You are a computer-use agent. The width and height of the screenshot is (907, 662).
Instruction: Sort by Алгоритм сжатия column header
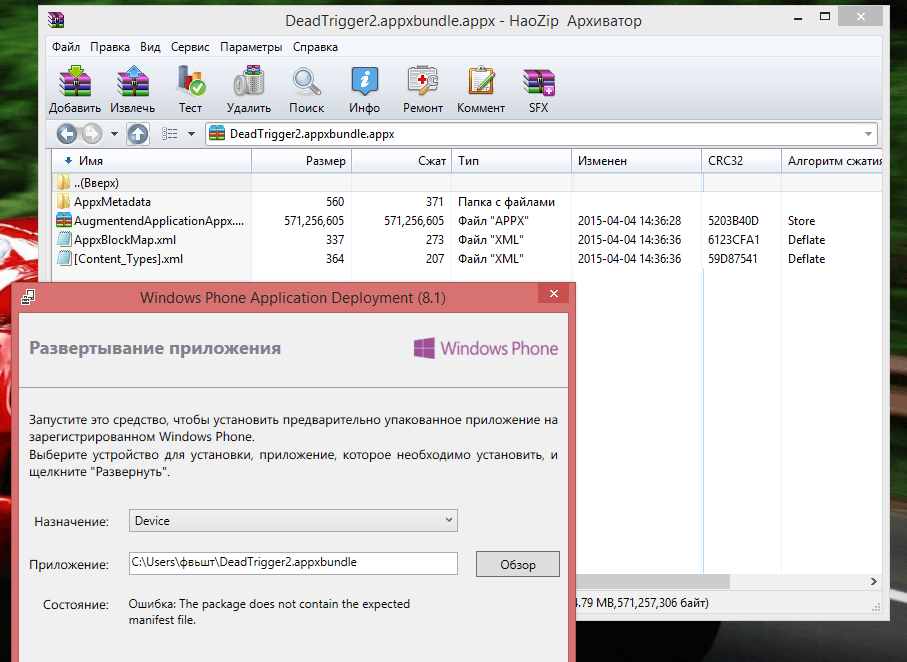832,161
